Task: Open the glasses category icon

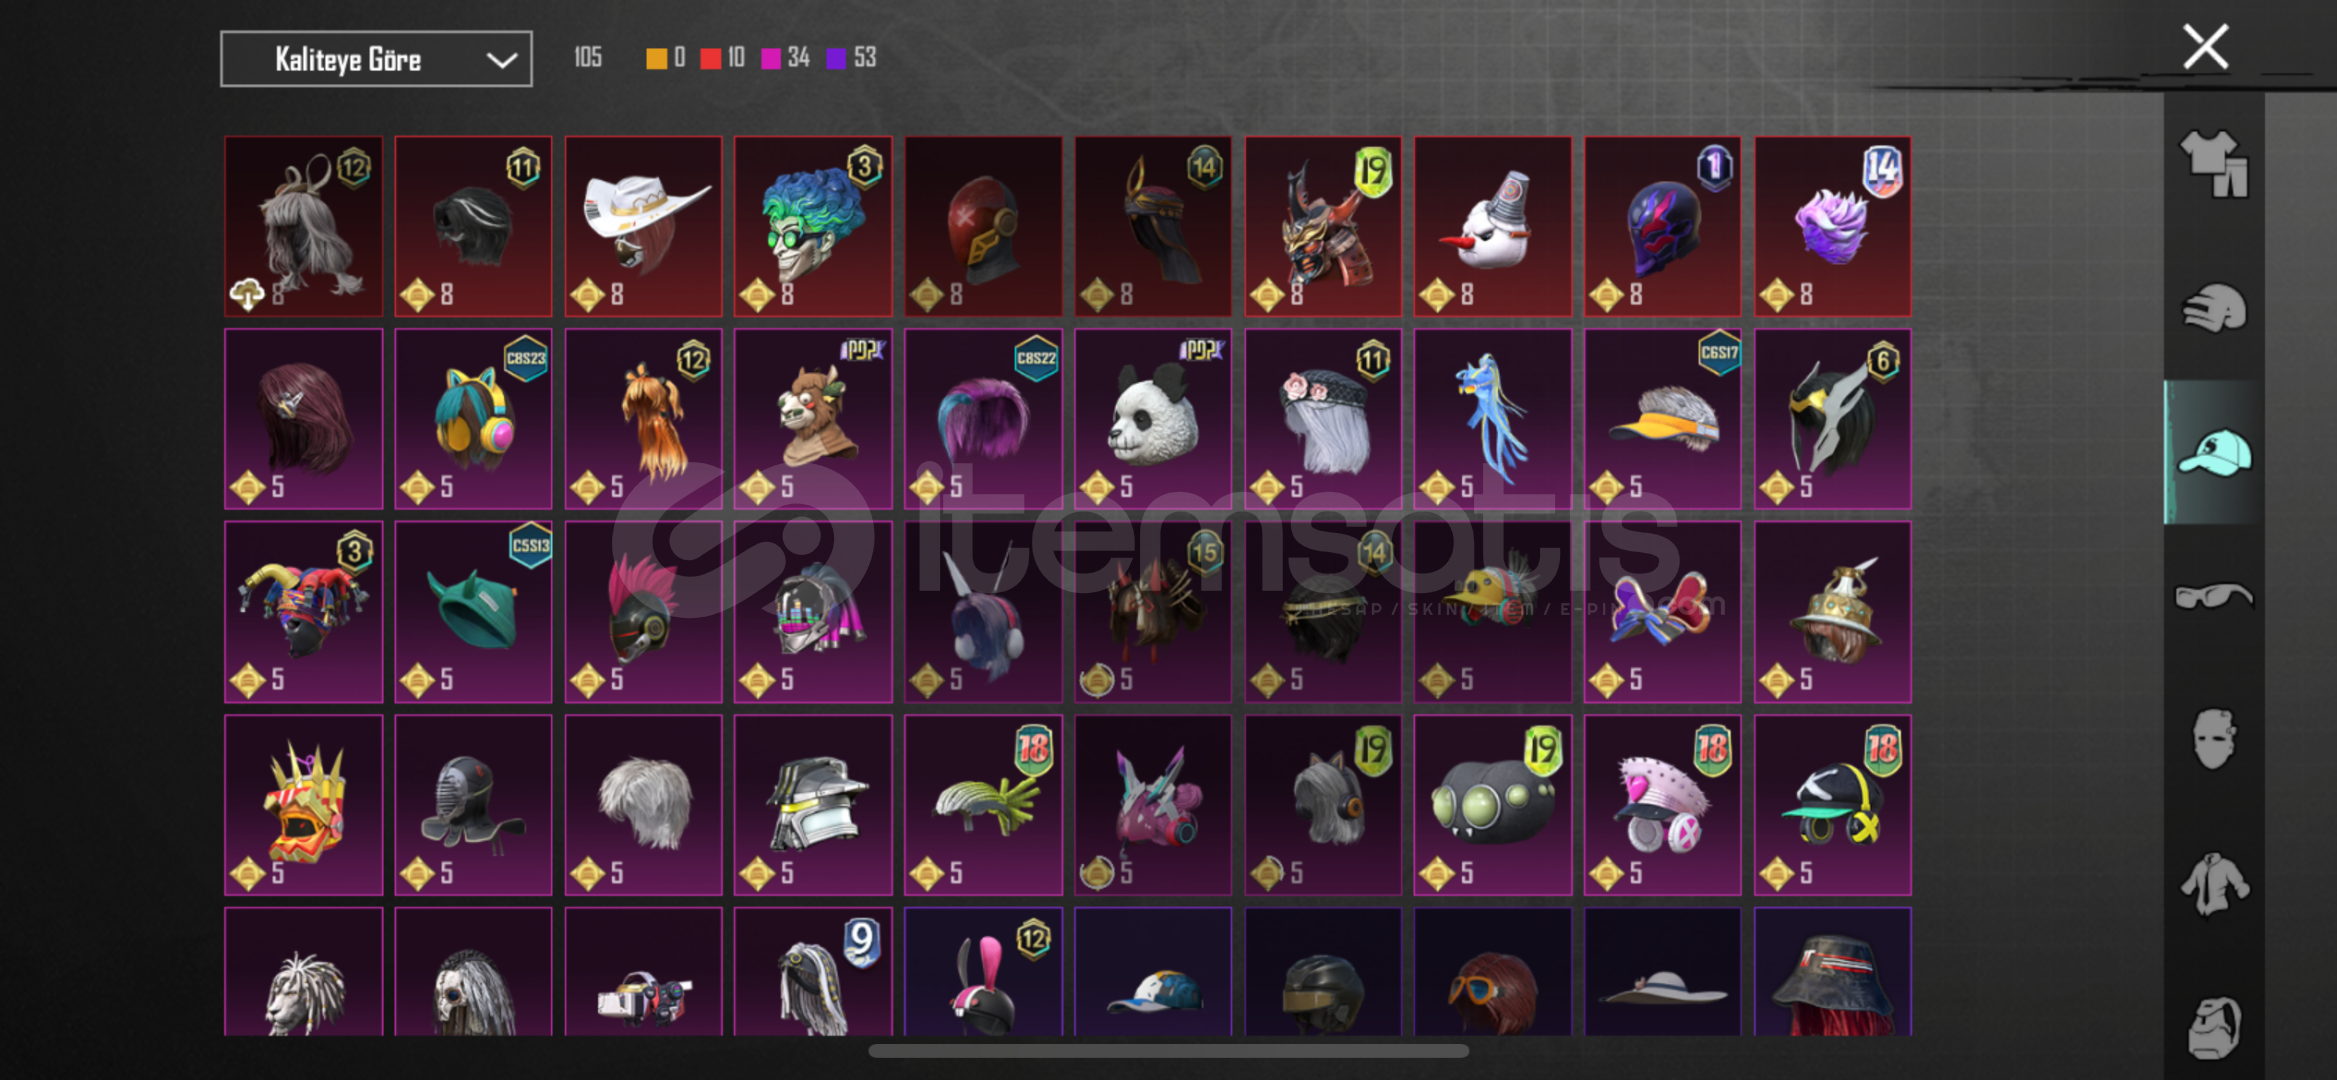Action: (x=2213, y=596)
